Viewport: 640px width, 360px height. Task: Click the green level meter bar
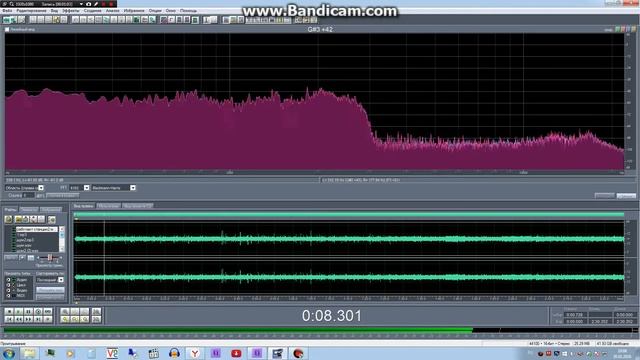tap(238, 330)
